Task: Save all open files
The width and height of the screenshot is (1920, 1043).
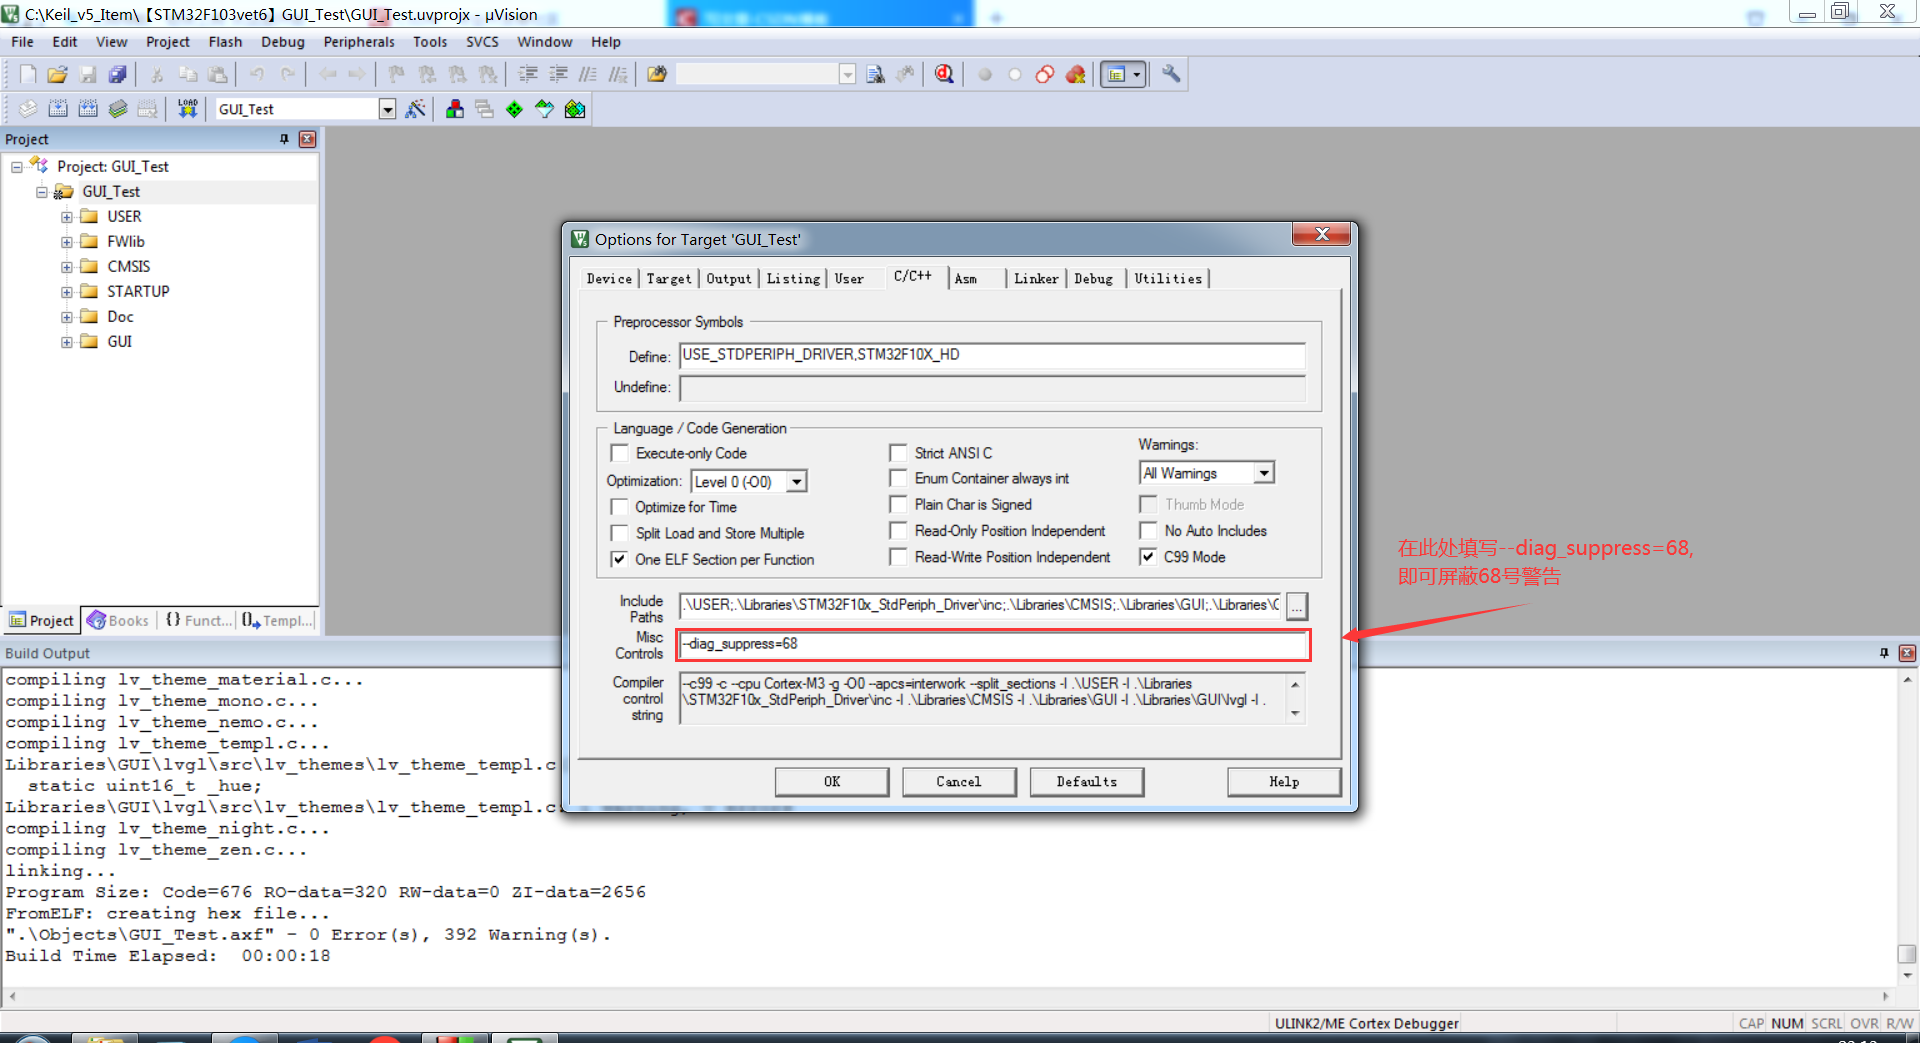Action: [118, 73]
